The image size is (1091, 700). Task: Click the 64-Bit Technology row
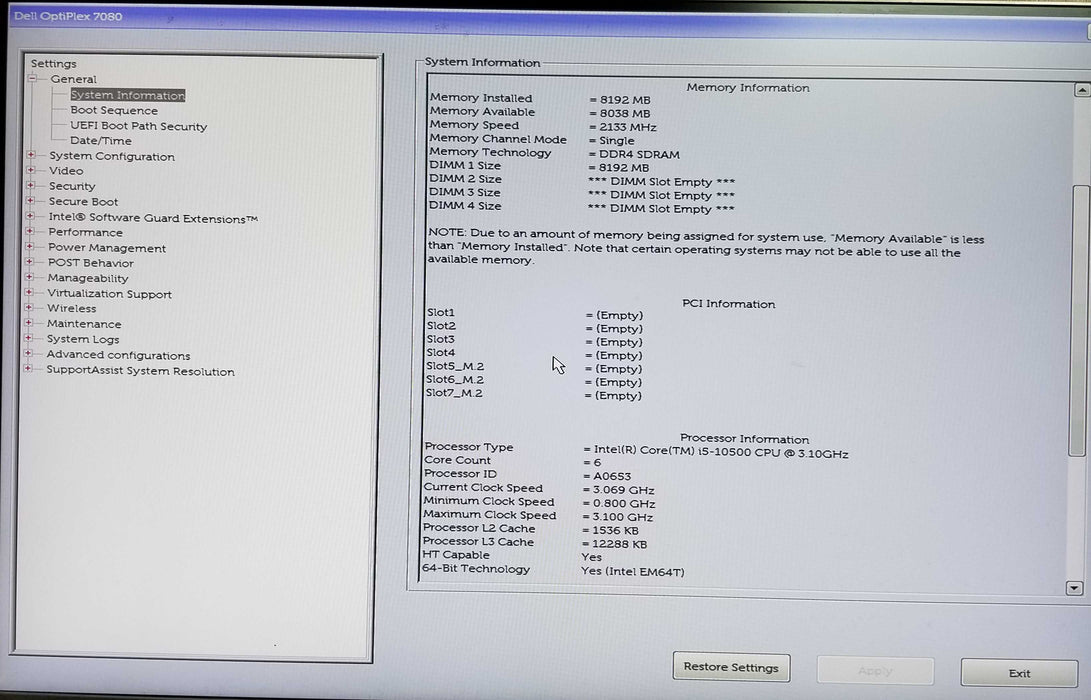coord(553,570)
